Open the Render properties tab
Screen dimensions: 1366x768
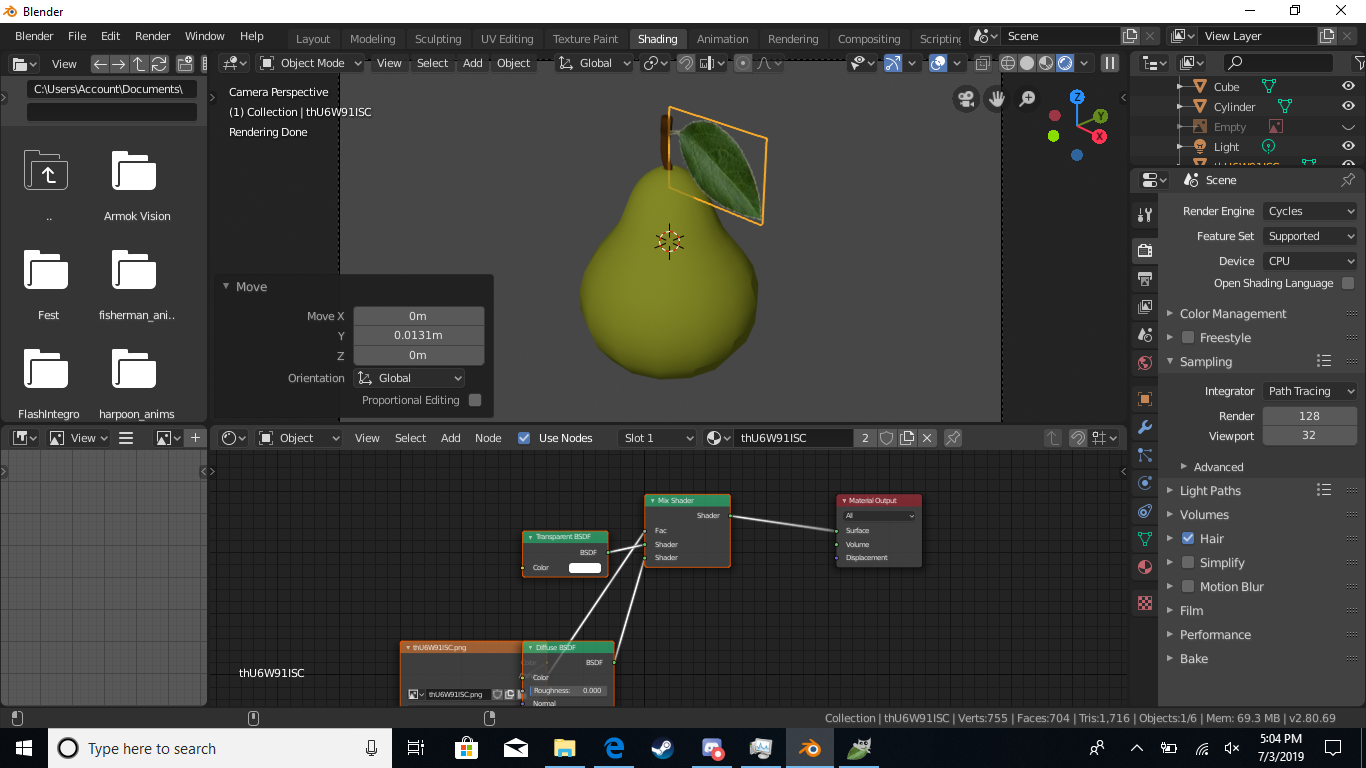[1145, 250]
